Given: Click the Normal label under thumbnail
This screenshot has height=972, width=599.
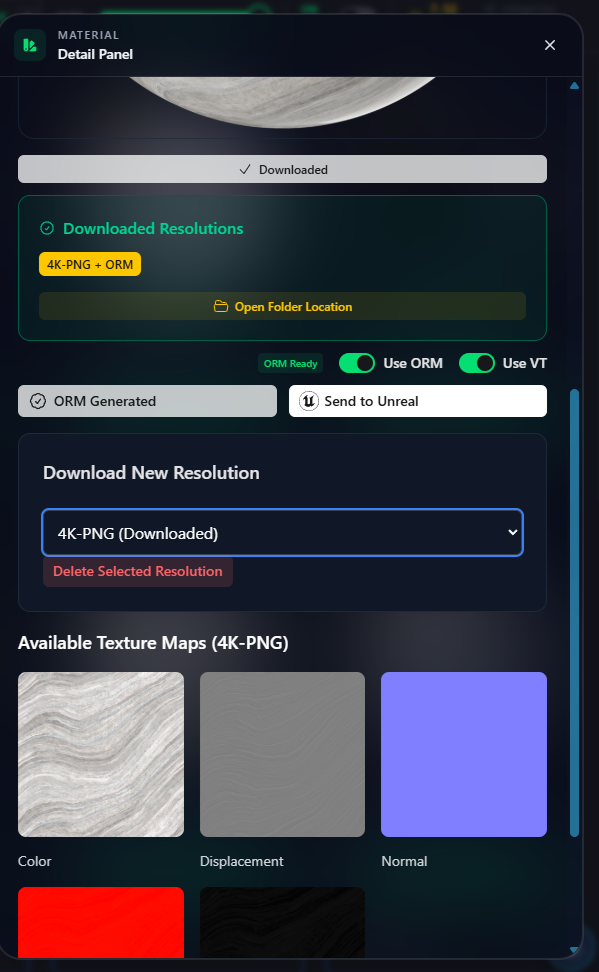Looking at the screenshot, I should click(404, 861).
